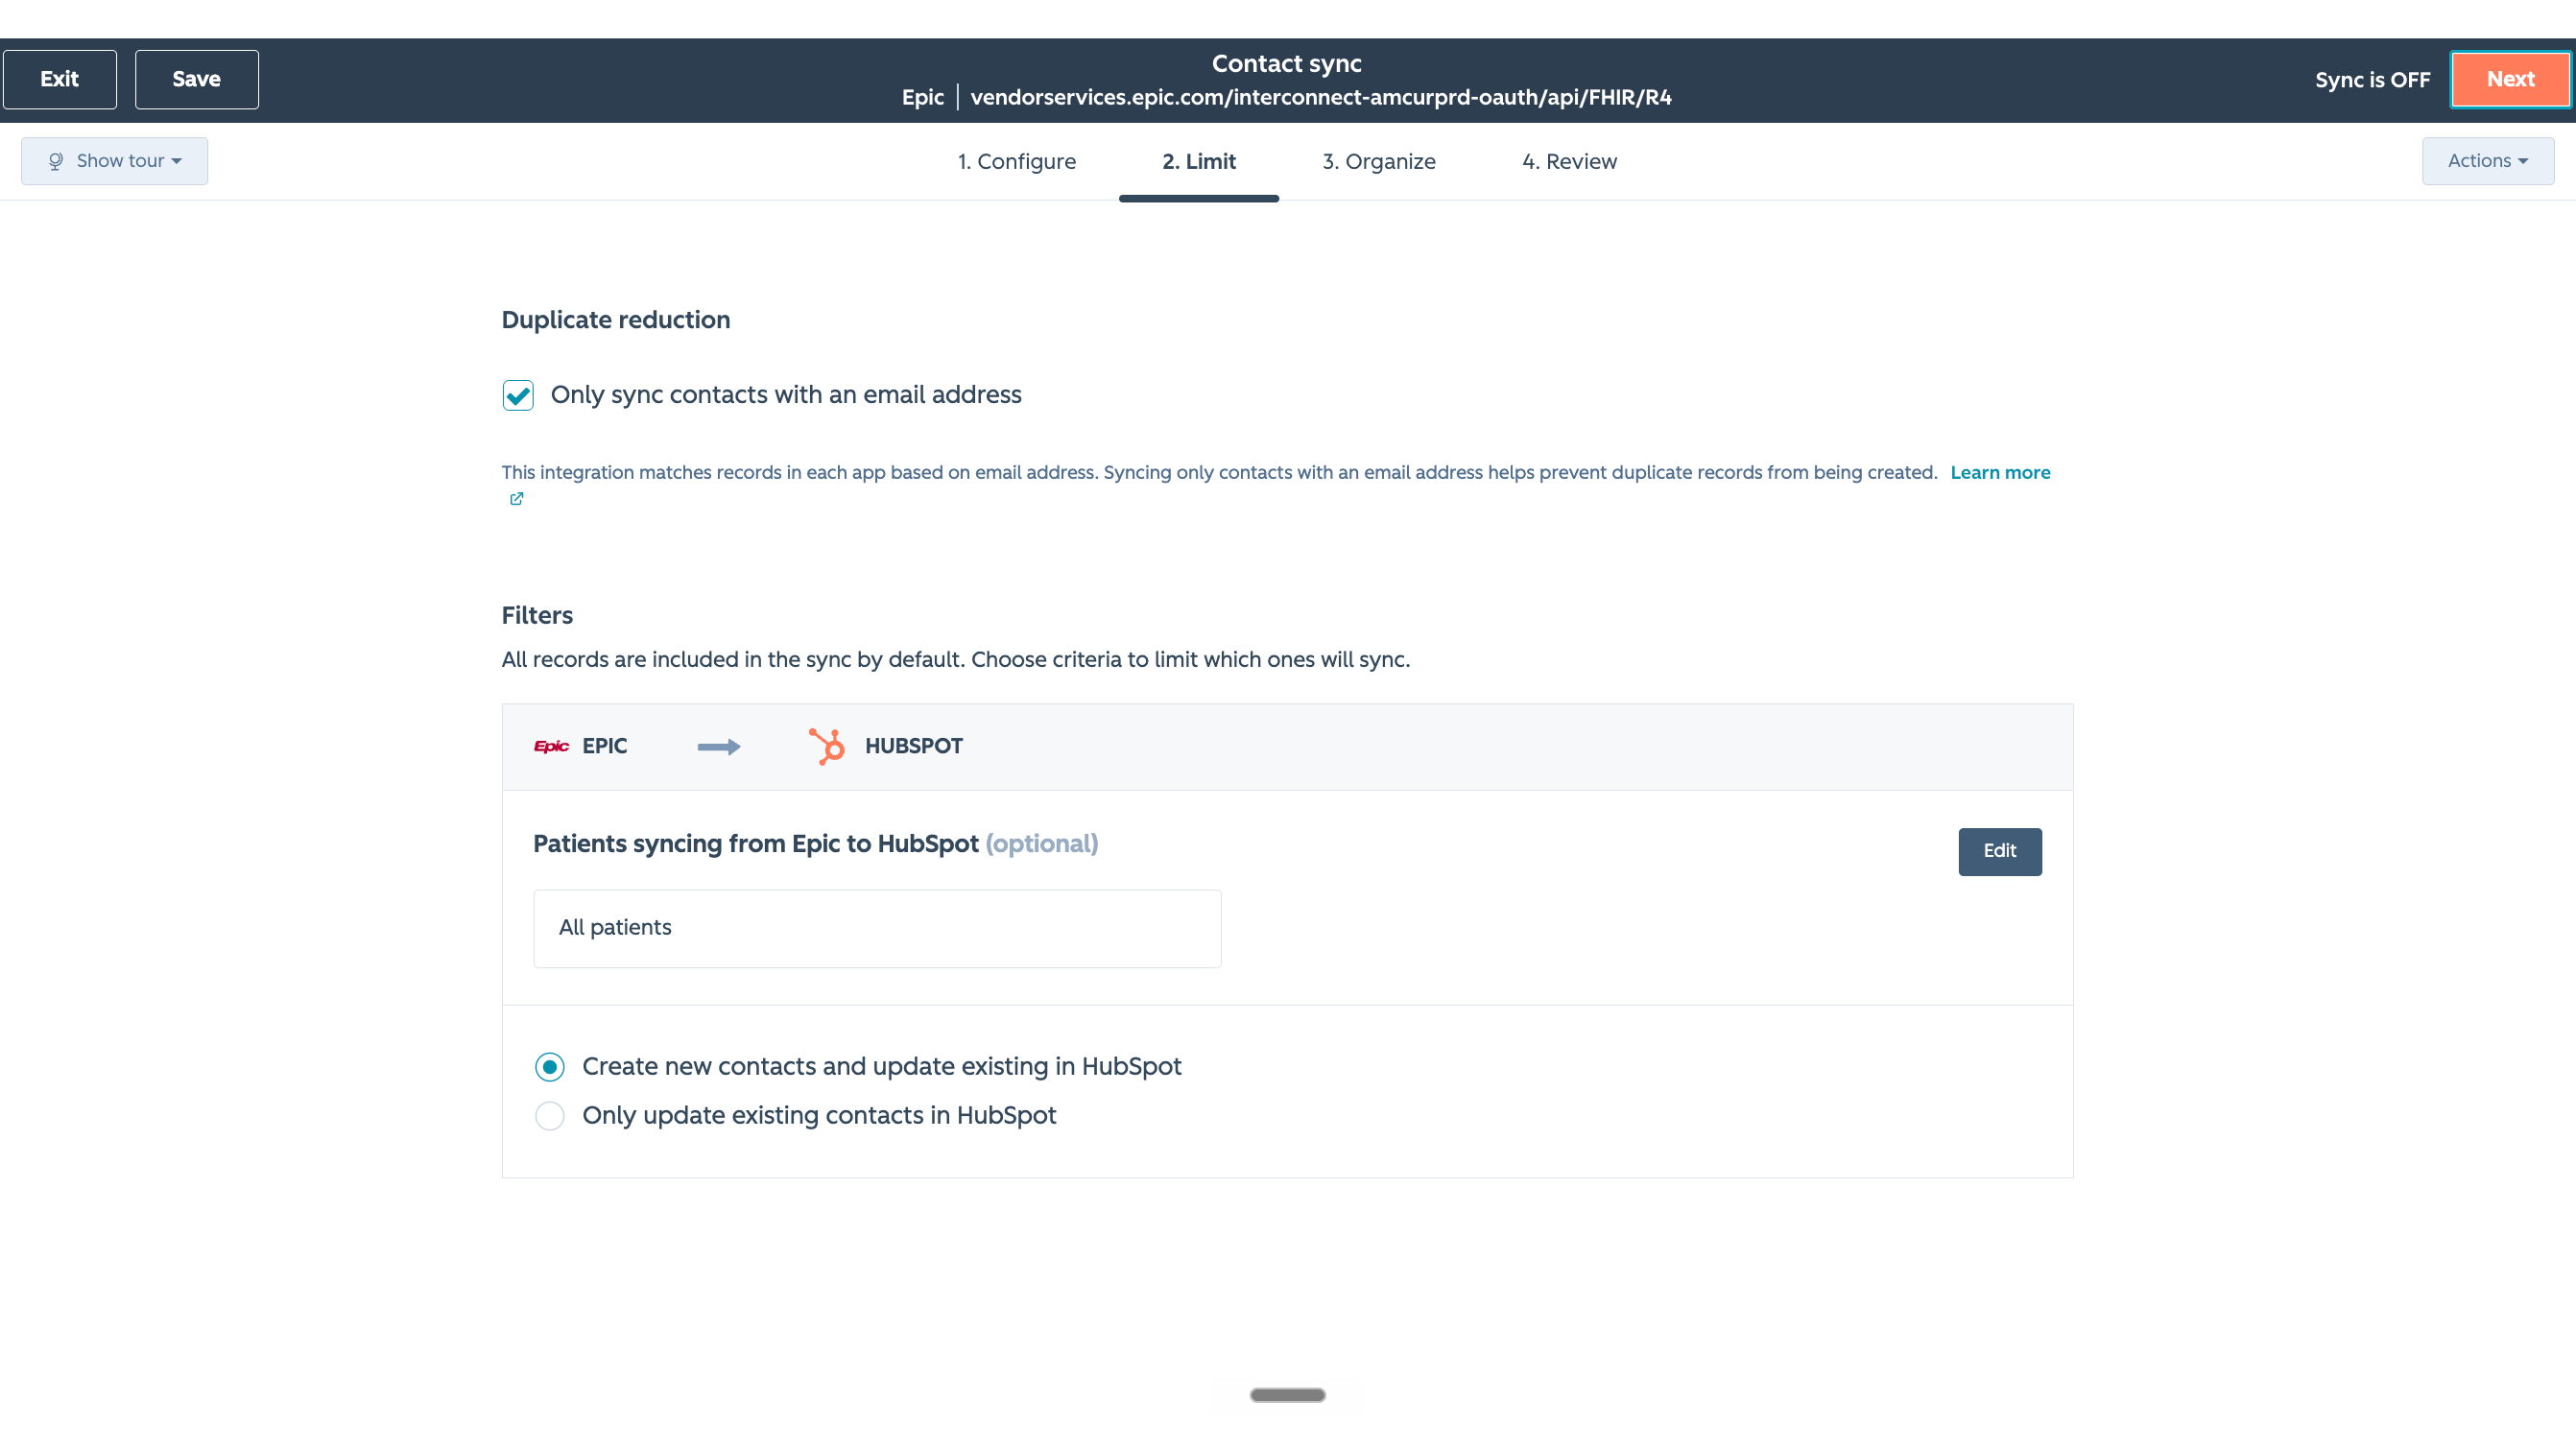Image resolution: width=2576 pixels, height=1449 pixels.
Task: Click the All patients filter box
Action: click(x=877, y=928)
